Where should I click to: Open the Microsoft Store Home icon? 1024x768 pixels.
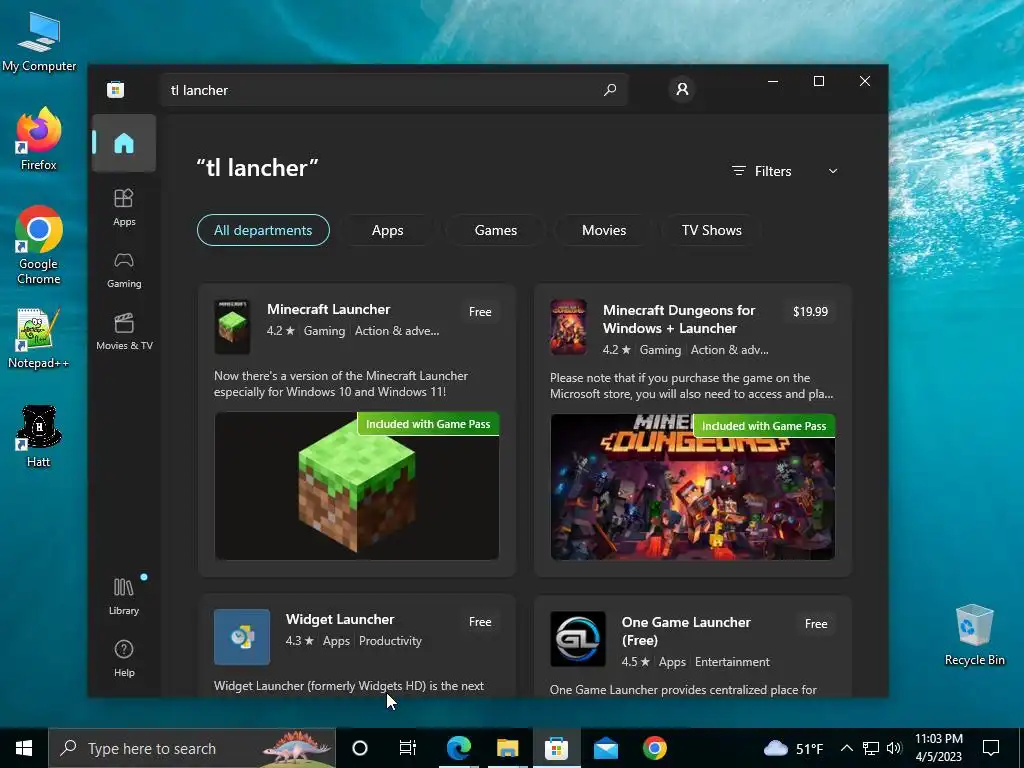coord(123,143)
